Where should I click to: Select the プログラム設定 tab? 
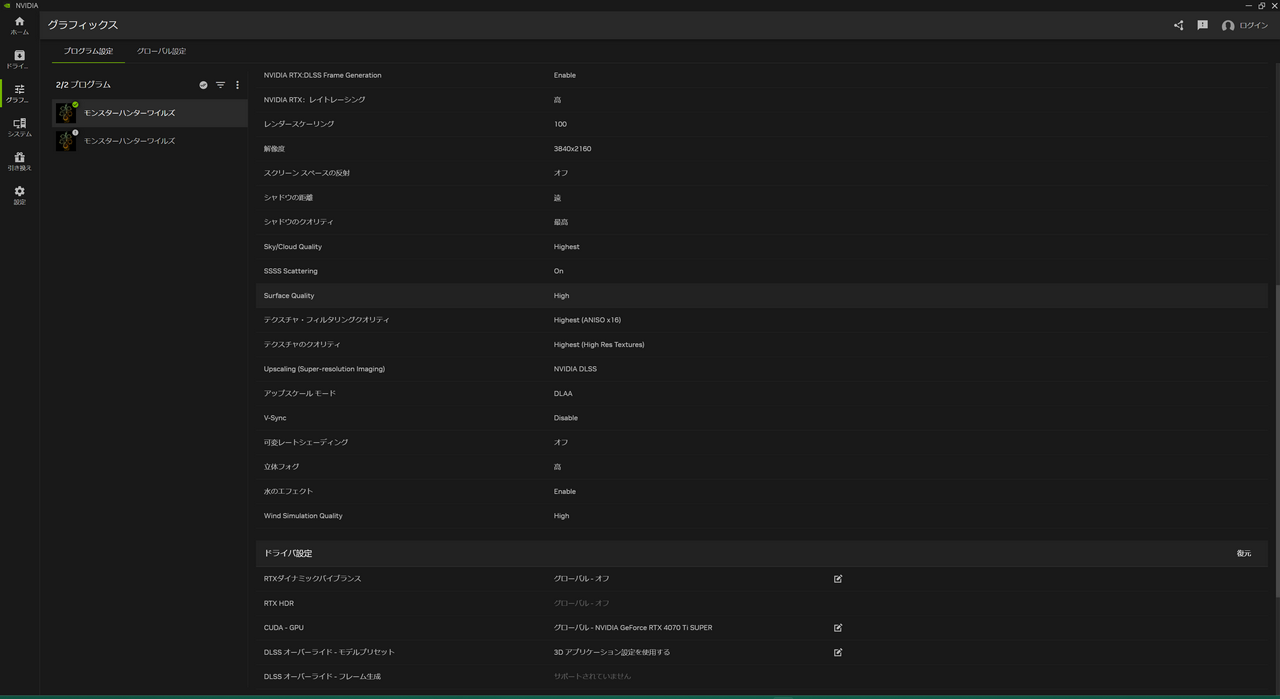[x=88, y=51]
